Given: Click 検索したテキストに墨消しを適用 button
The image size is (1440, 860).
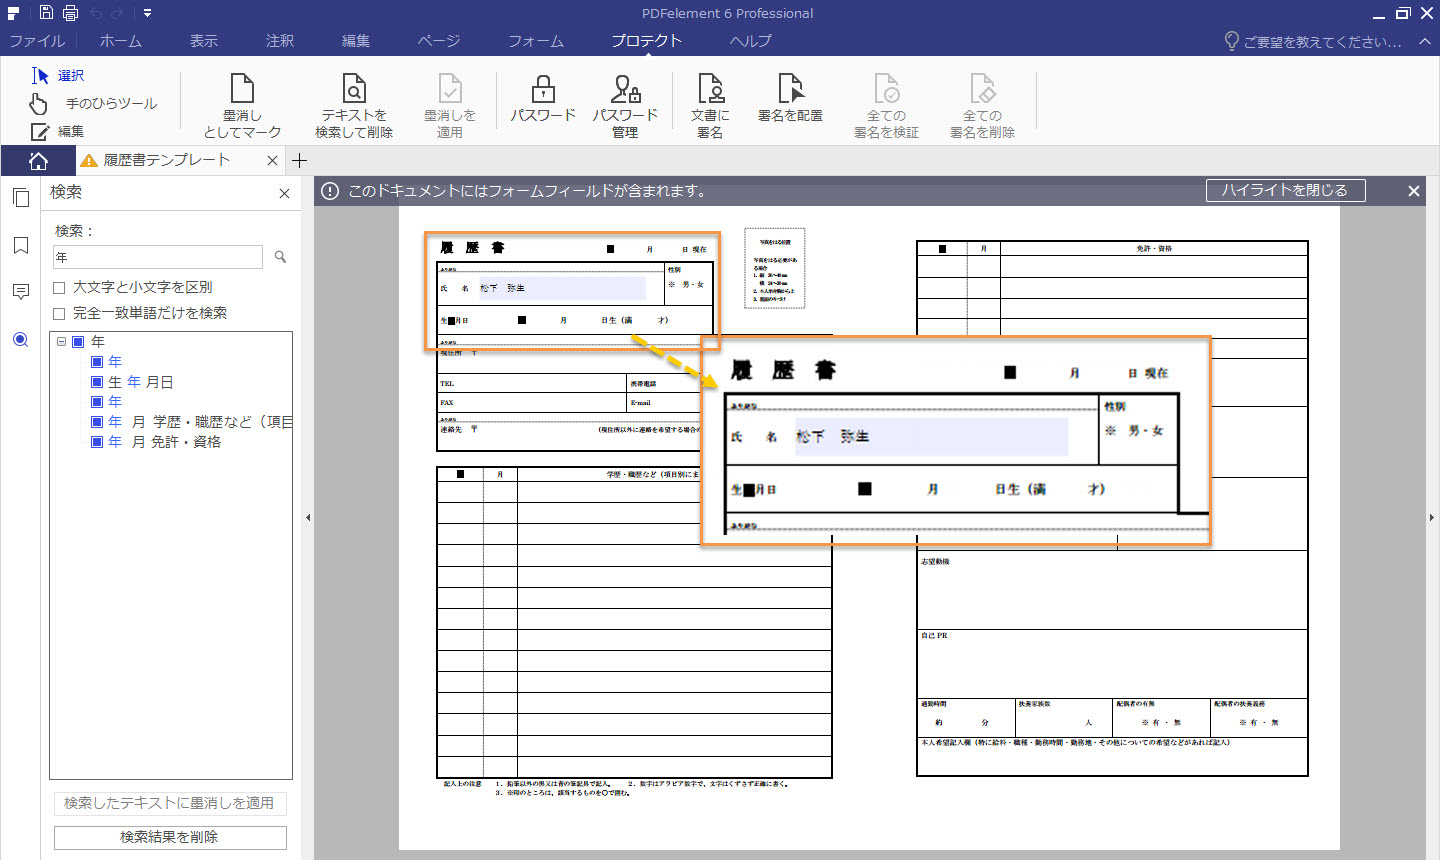Looking at the screenshot, I should pos(170,803).
